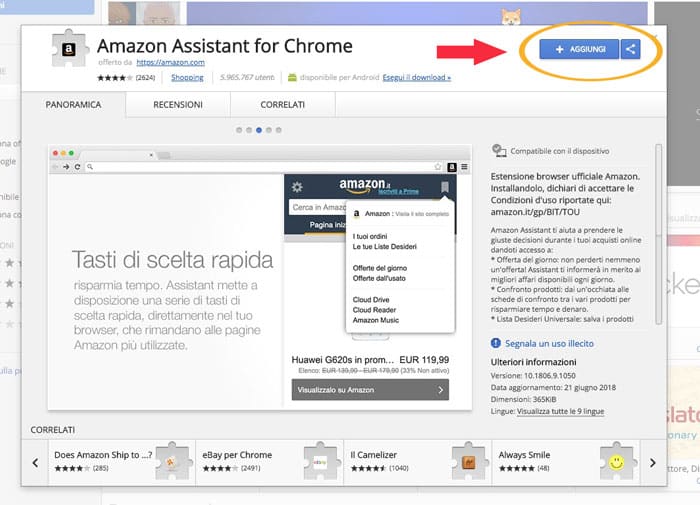The image size is (700, 505).
Task: Click the hamburger menu icon in preview browser
Action: click(x=464, y=167)
